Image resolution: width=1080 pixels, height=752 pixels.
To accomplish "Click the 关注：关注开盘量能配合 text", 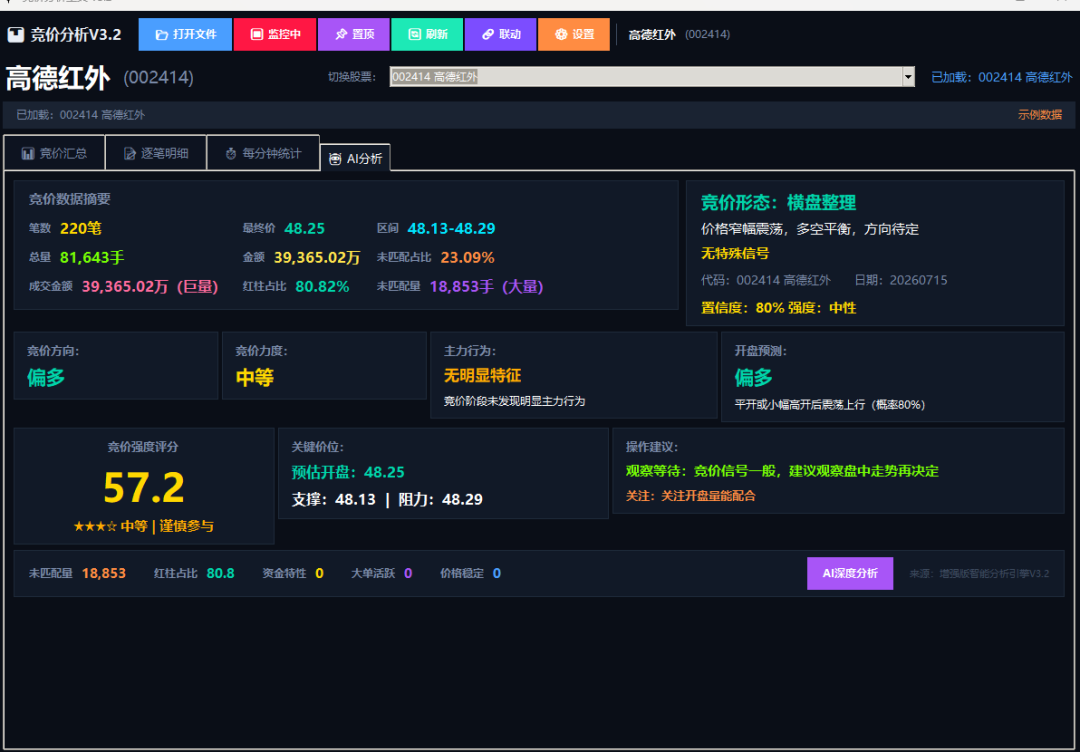I will point(690,495).
